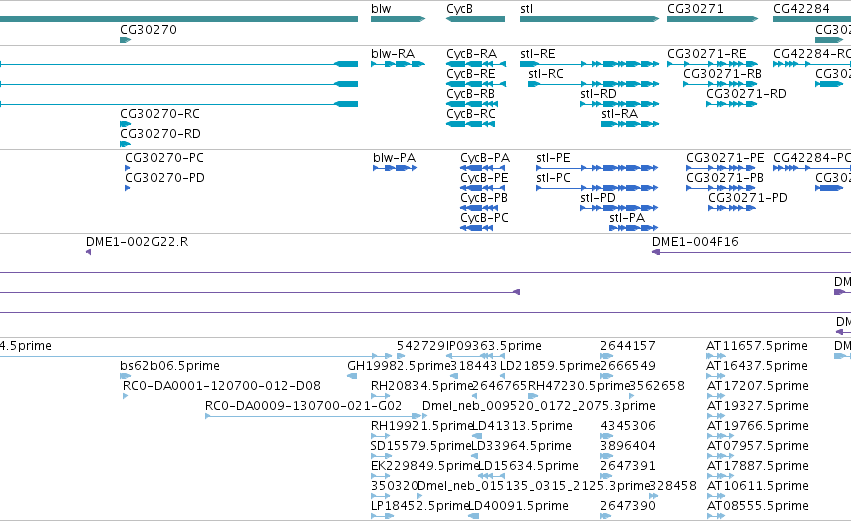Screen dimensions: 851x521
Task: Select the blw-PA protein label
Action: pyautogui.click(x=395, y=158)
